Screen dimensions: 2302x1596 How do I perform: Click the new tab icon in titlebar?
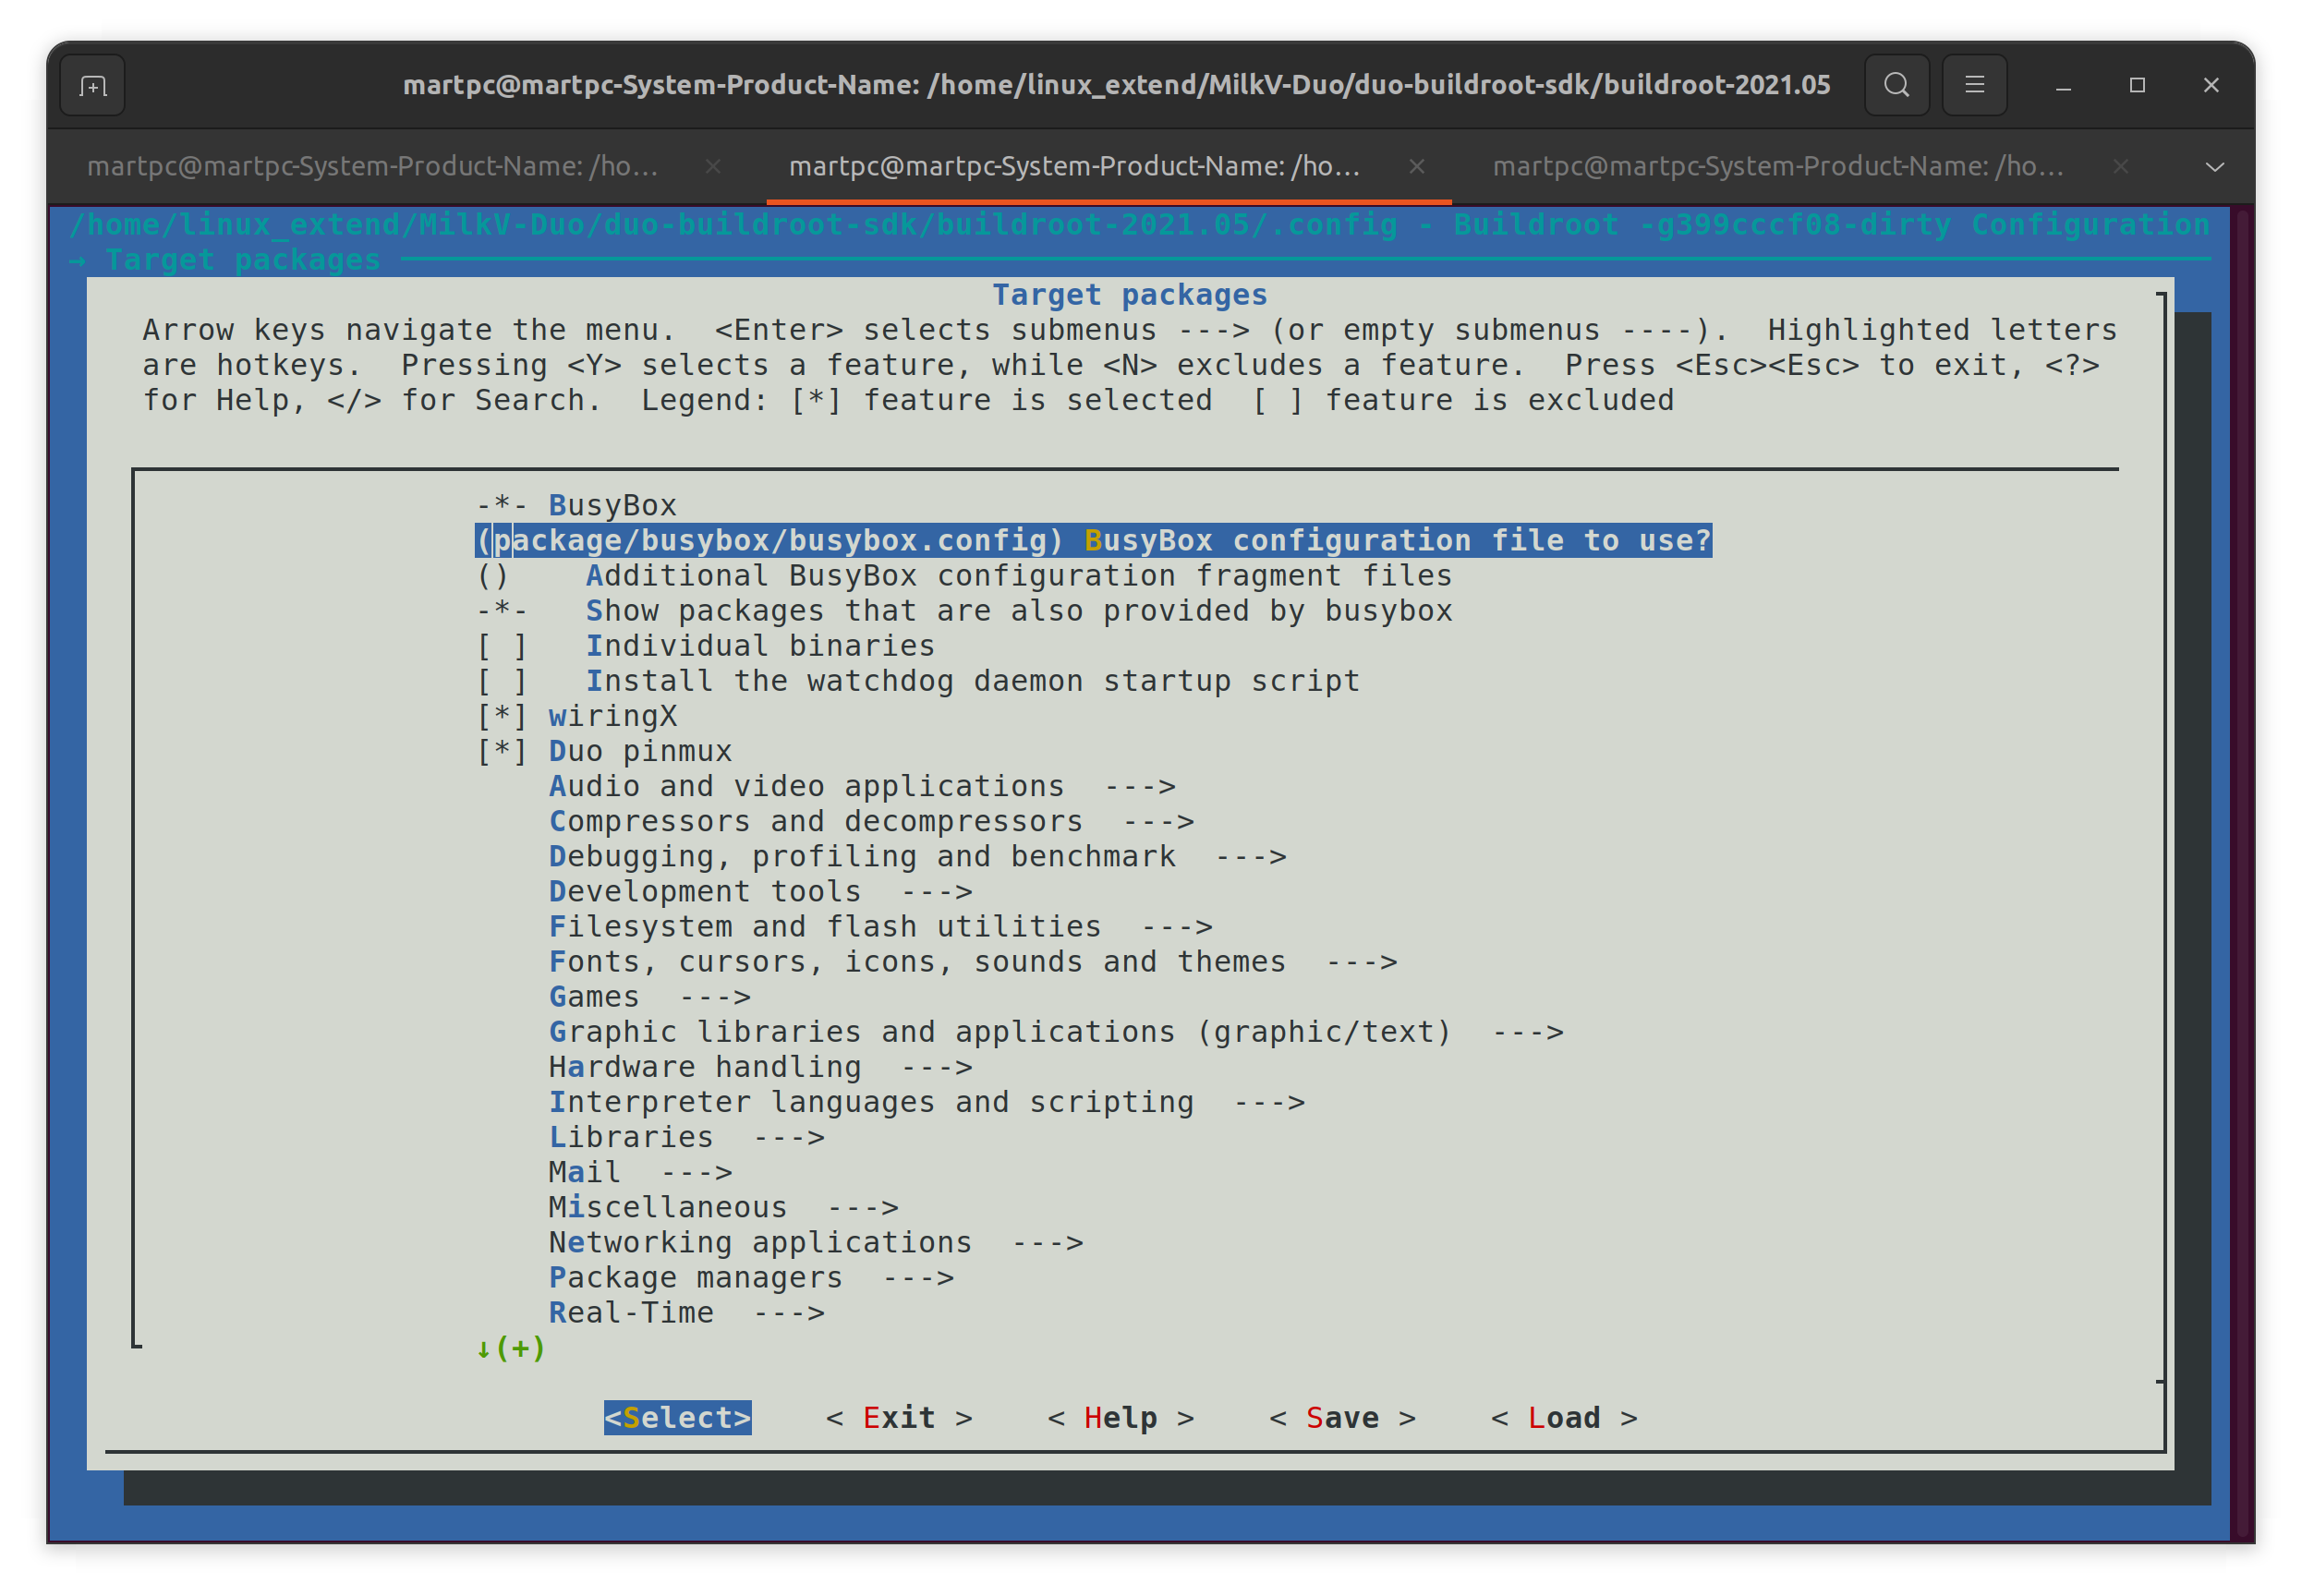point(93,86)
